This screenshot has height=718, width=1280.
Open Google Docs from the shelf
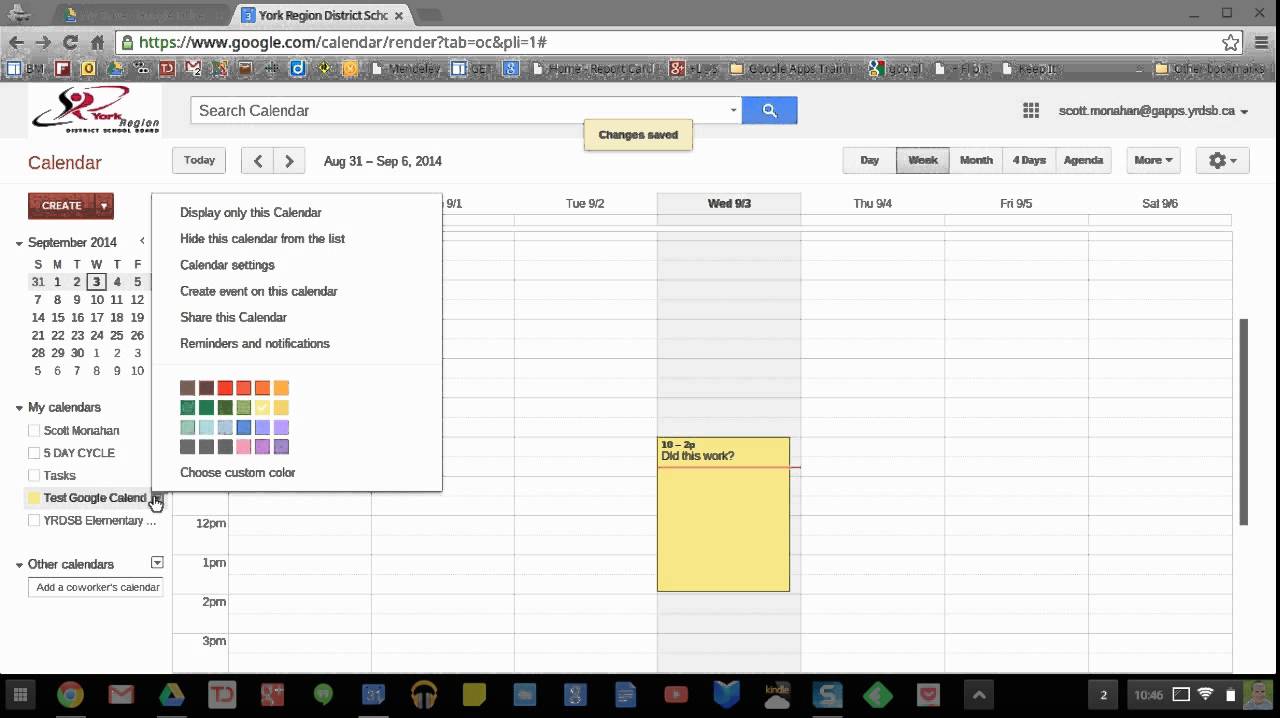pos(626,695)
